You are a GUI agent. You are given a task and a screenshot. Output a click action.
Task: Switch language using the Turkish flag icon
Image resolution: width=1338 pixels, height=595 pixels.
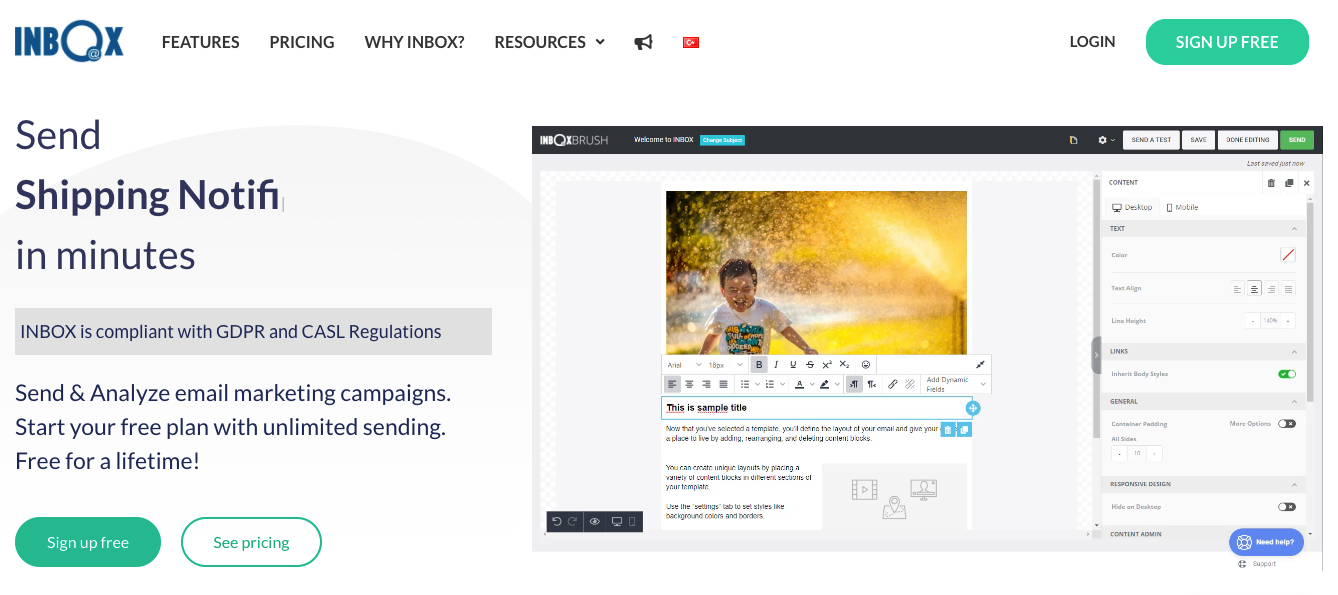[690, 42]
